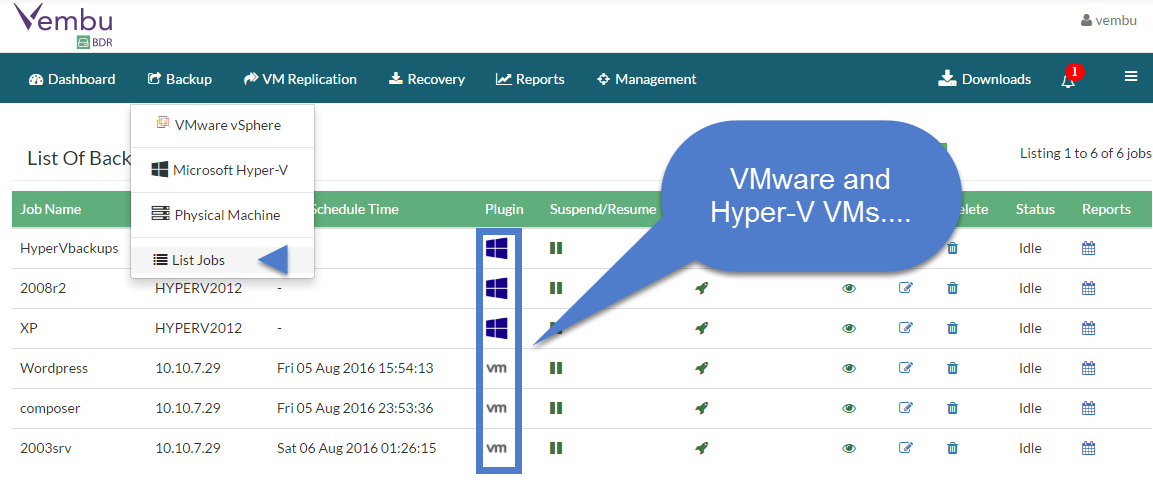Open the Downloads page
The image size is (1153, 482).
pyautogui.click(x=985, y=79)
